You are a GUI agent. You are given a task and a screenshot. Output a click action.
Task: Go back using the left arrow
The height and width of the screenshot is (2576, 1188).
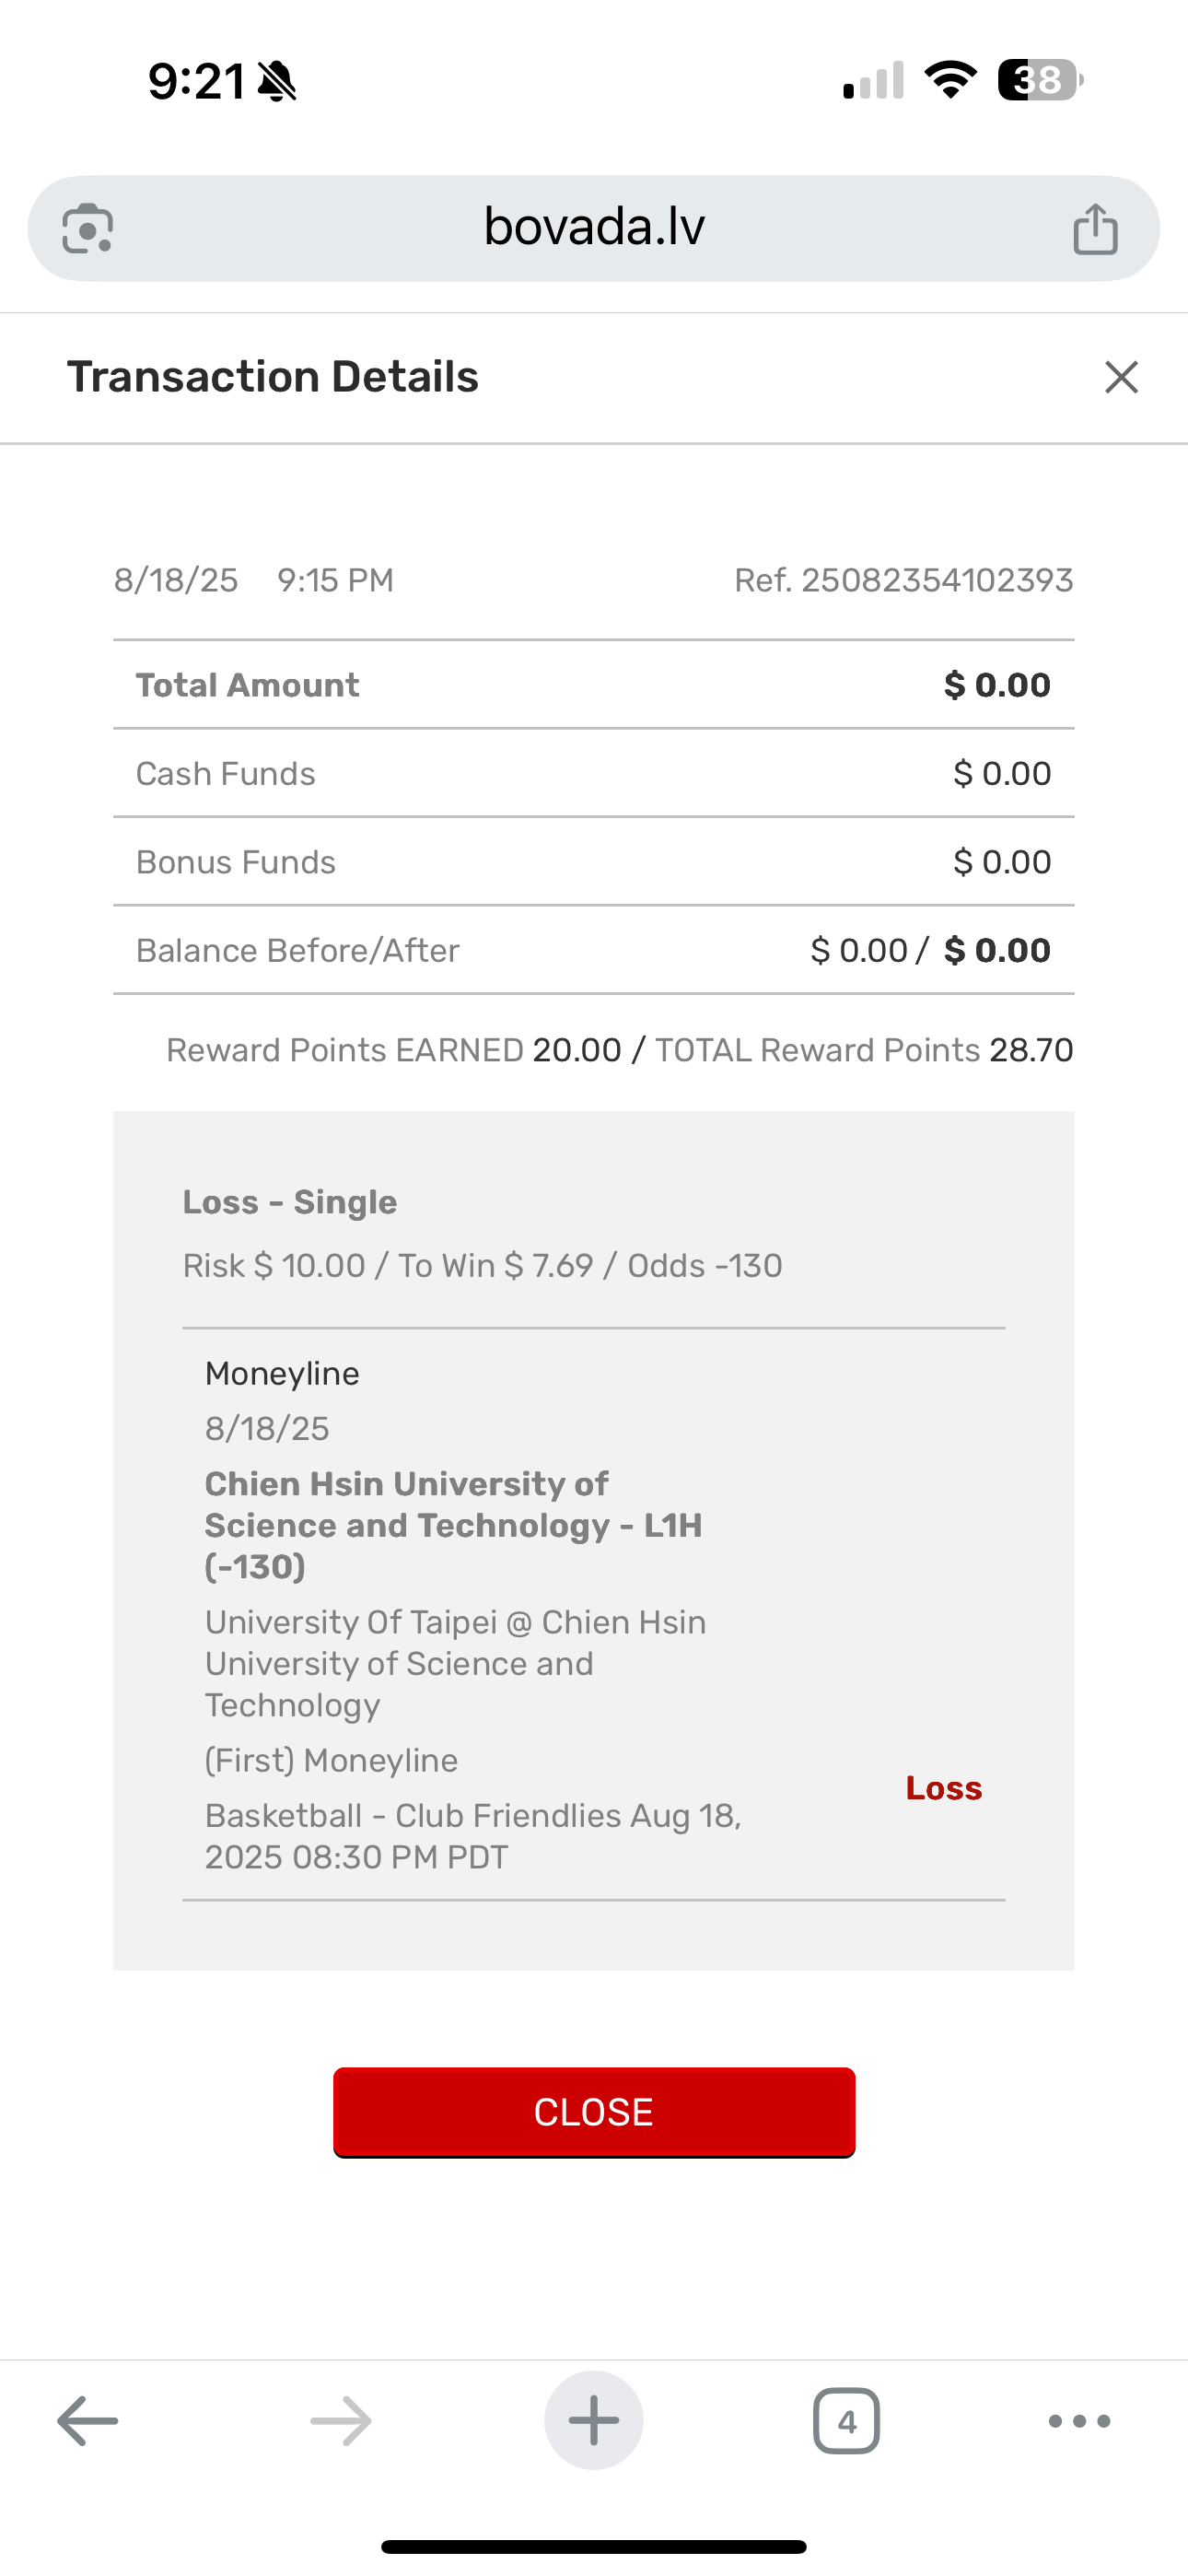pyautogui.click(x=88, y=2421)
